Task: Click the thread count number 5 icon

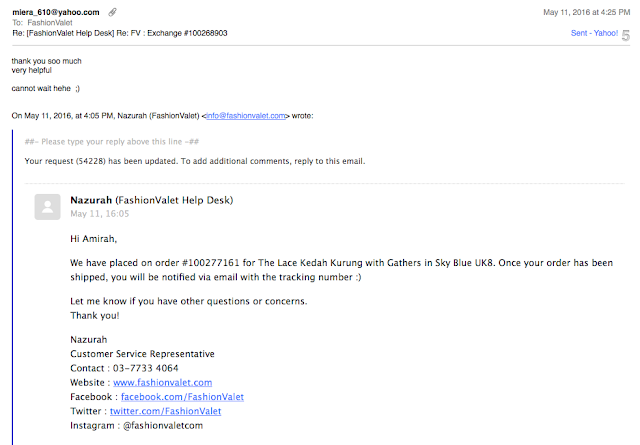Action: 626,36
